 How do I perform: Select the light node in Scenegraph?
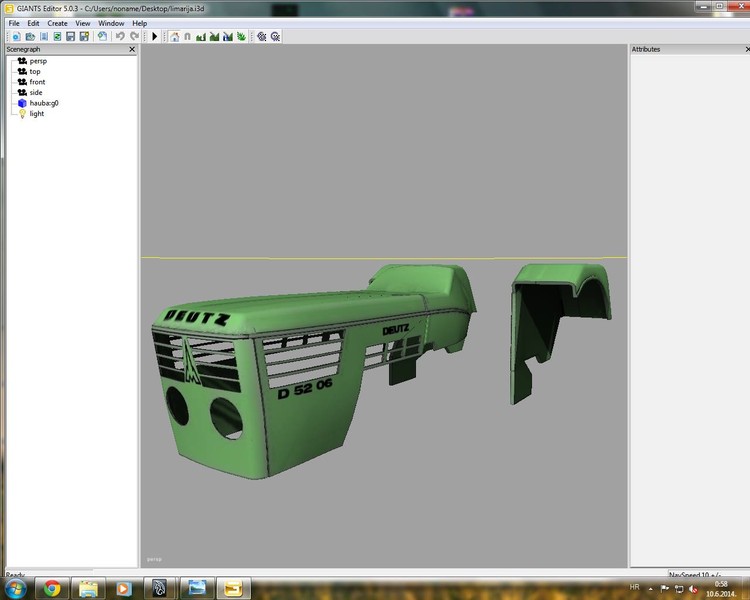[x=36, y=114]
